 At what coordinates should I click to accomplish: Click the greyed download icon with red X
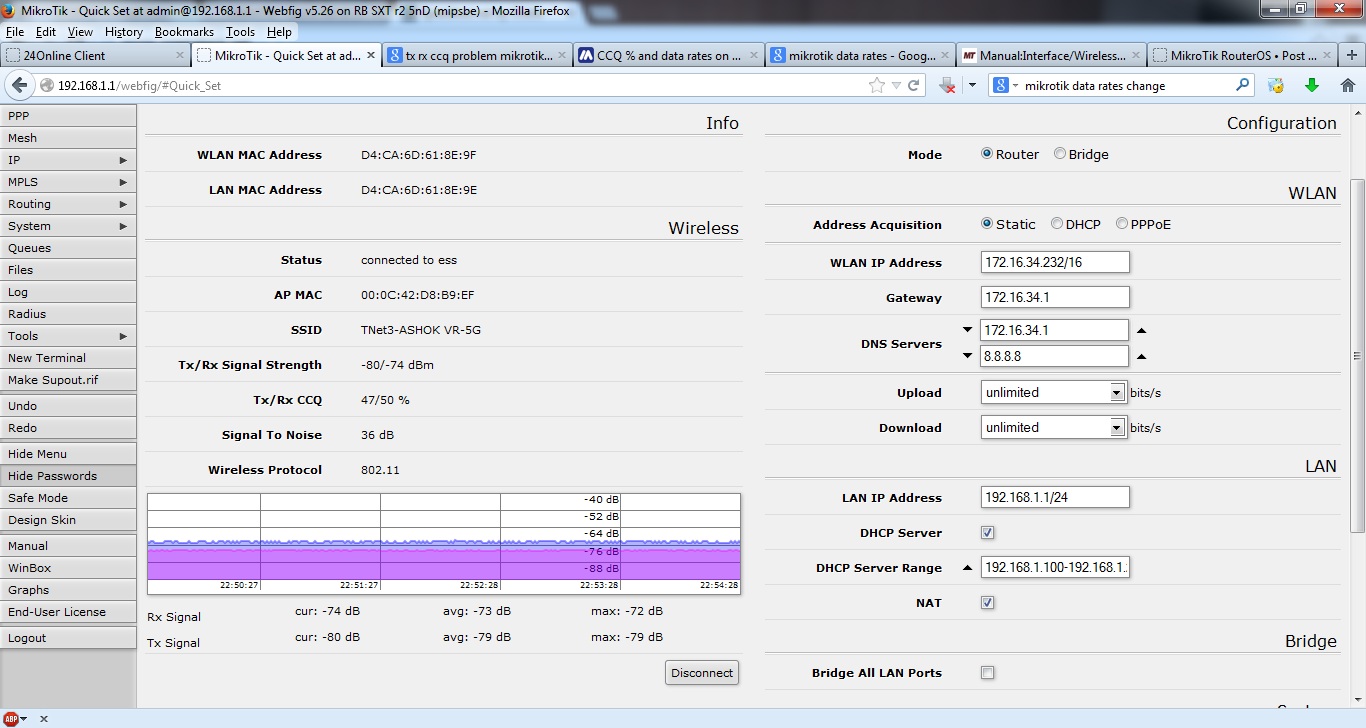947,85
